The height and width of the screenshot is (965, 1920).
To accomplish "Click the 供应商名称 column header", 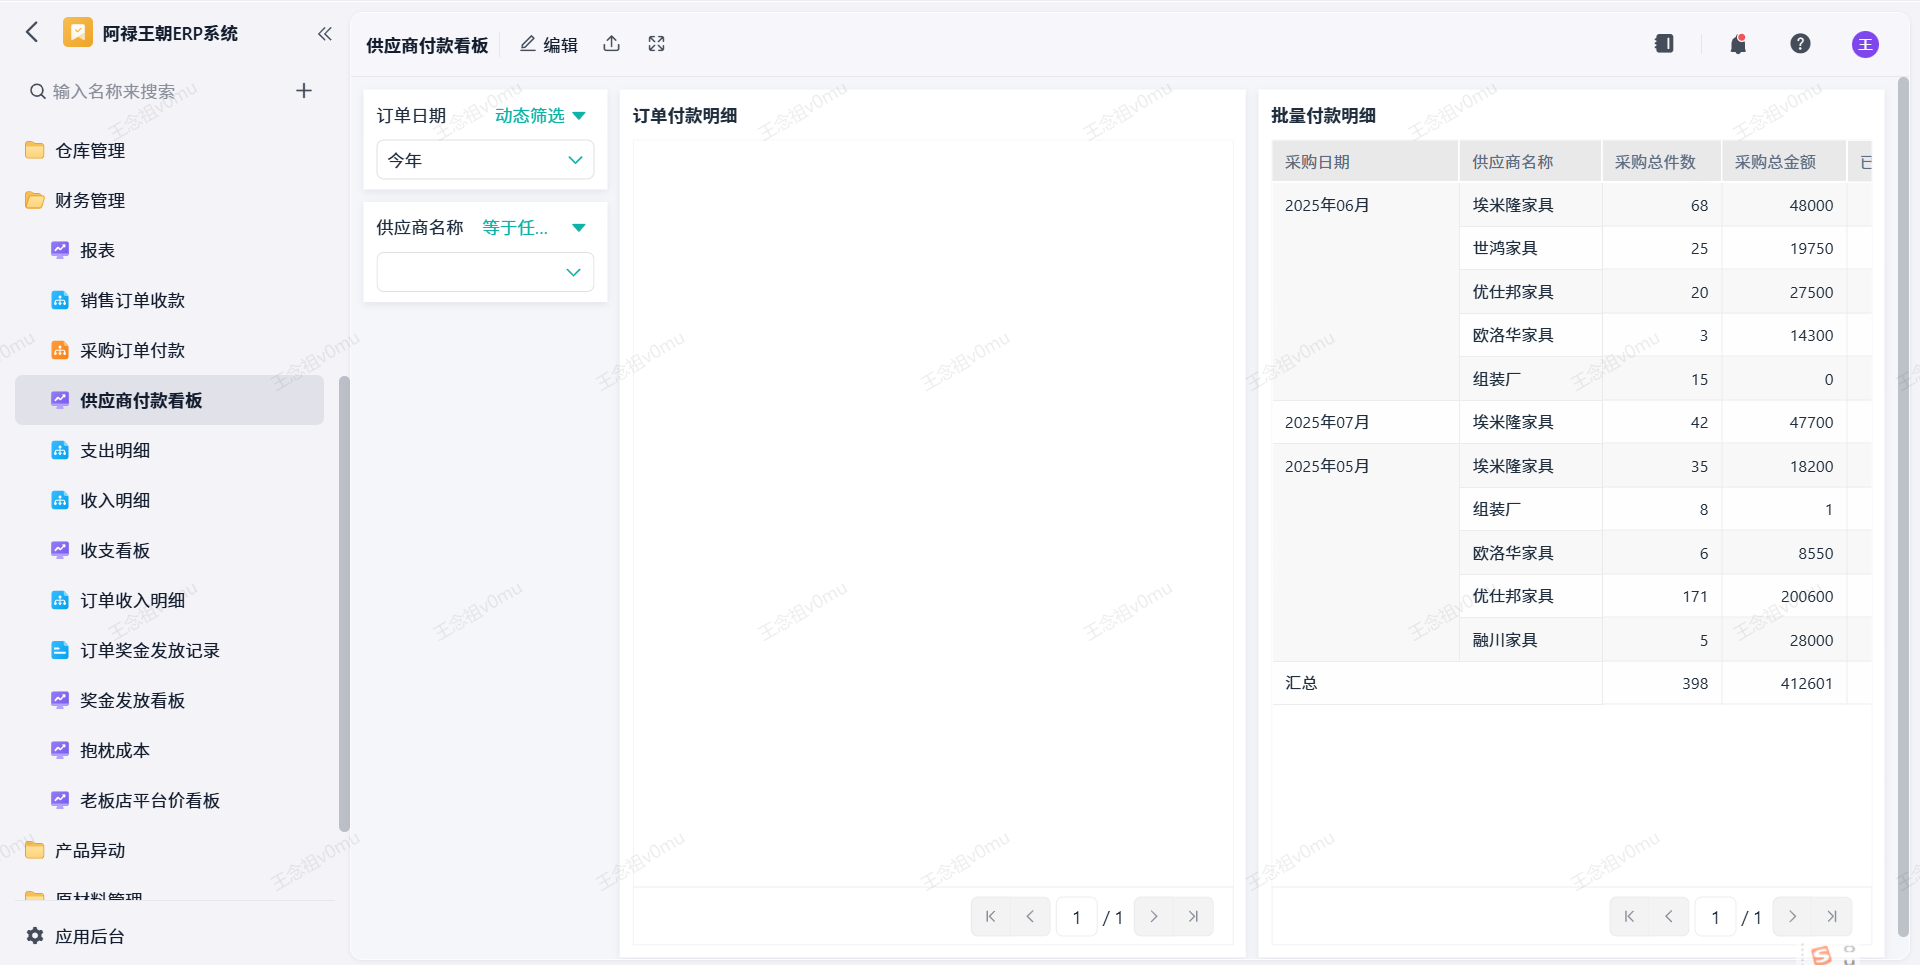I will pos(1530,162).
